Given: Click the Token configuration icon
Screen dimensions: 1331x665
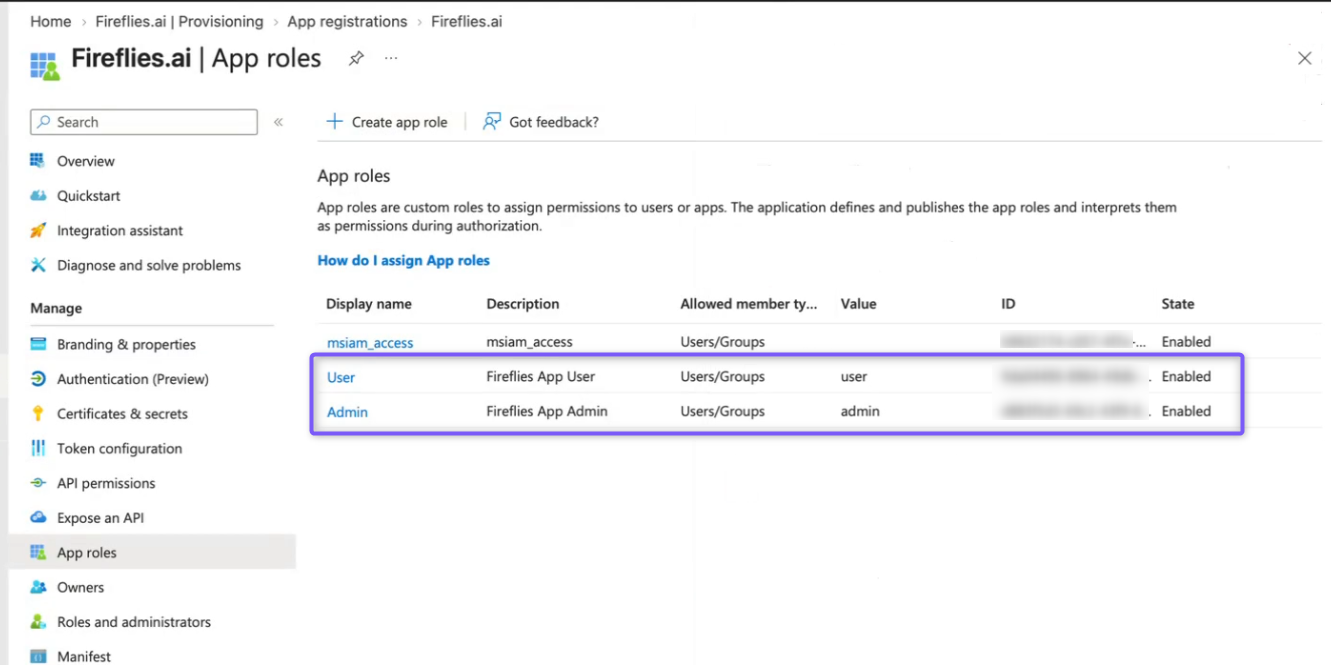Looking at the screenshot, I should tap(38, 448).
